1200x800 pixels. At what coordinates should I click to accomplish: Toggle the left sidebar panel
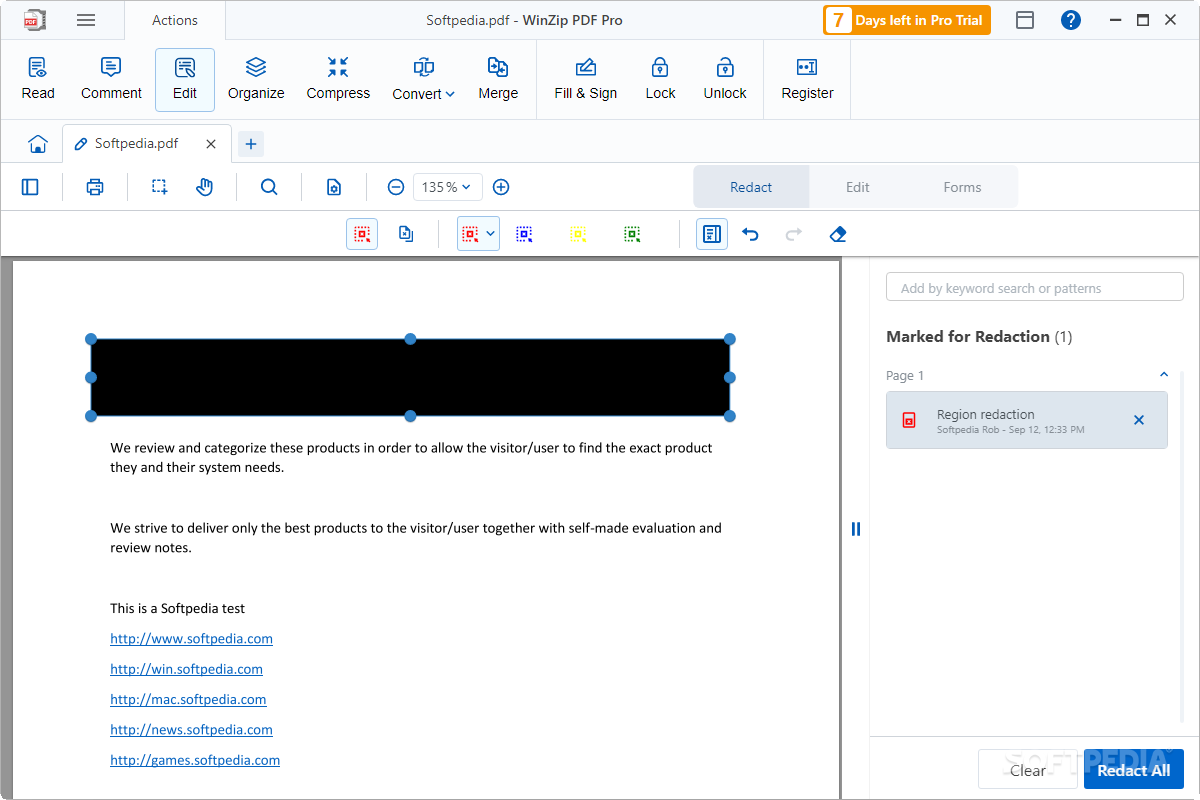point(30,187)
